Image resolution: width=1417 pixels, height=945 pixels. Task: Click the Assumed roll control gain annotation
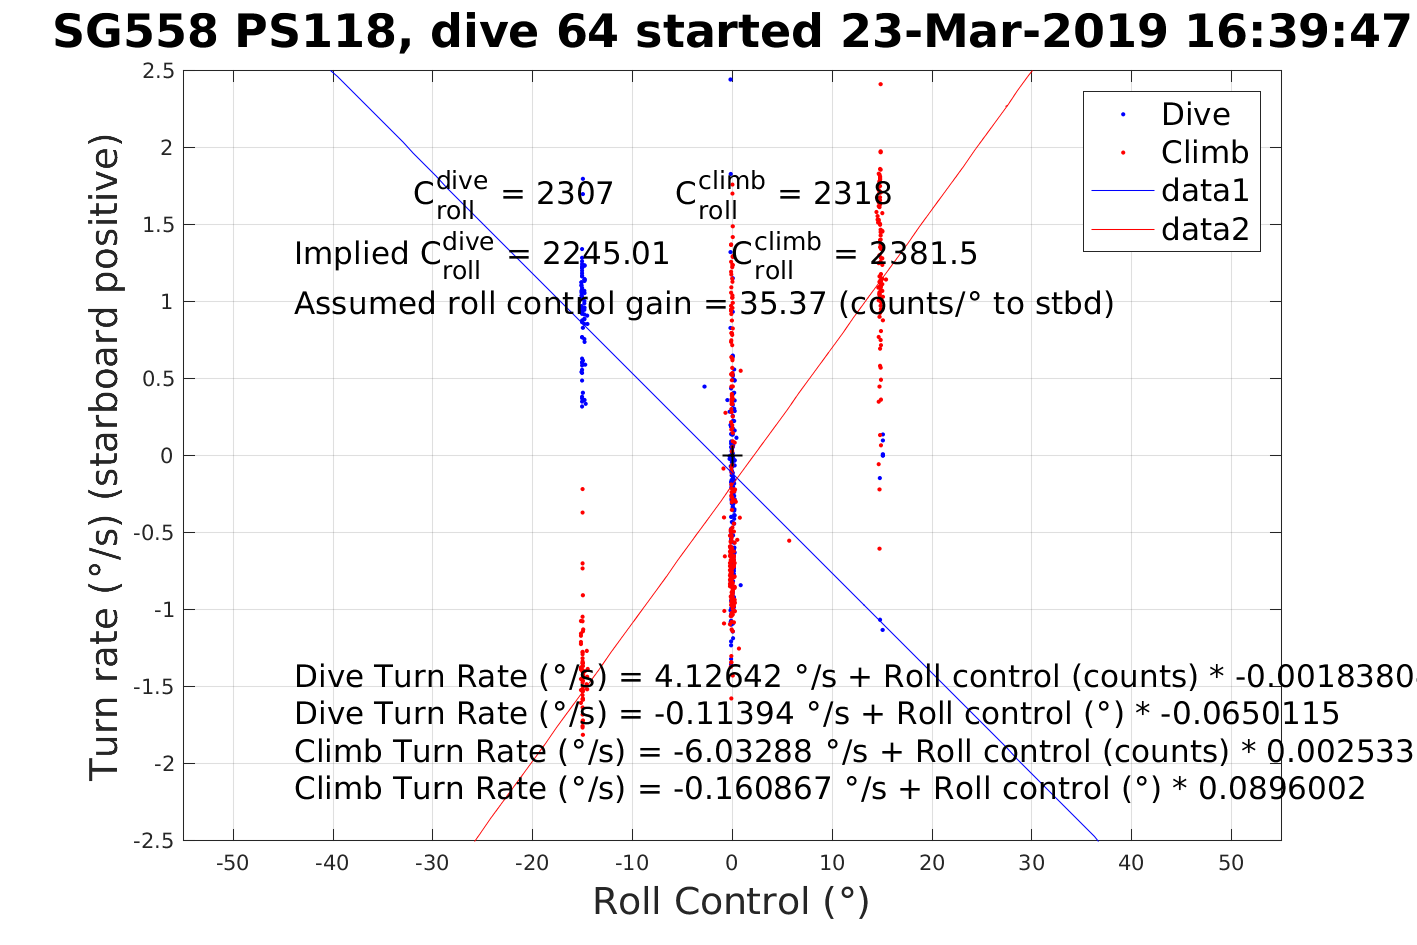point(704,303)
